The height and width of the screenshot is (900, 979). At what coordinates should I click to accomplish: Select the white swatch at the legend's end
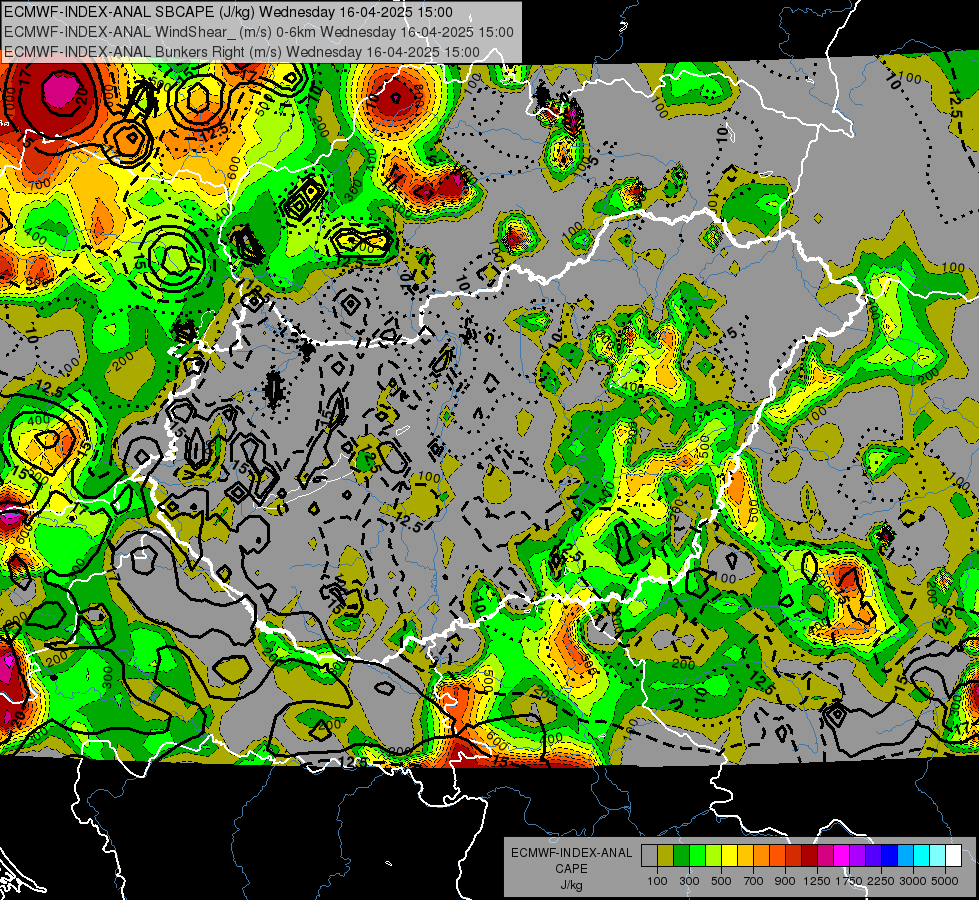pyautogui.click(x=953, y=856)
